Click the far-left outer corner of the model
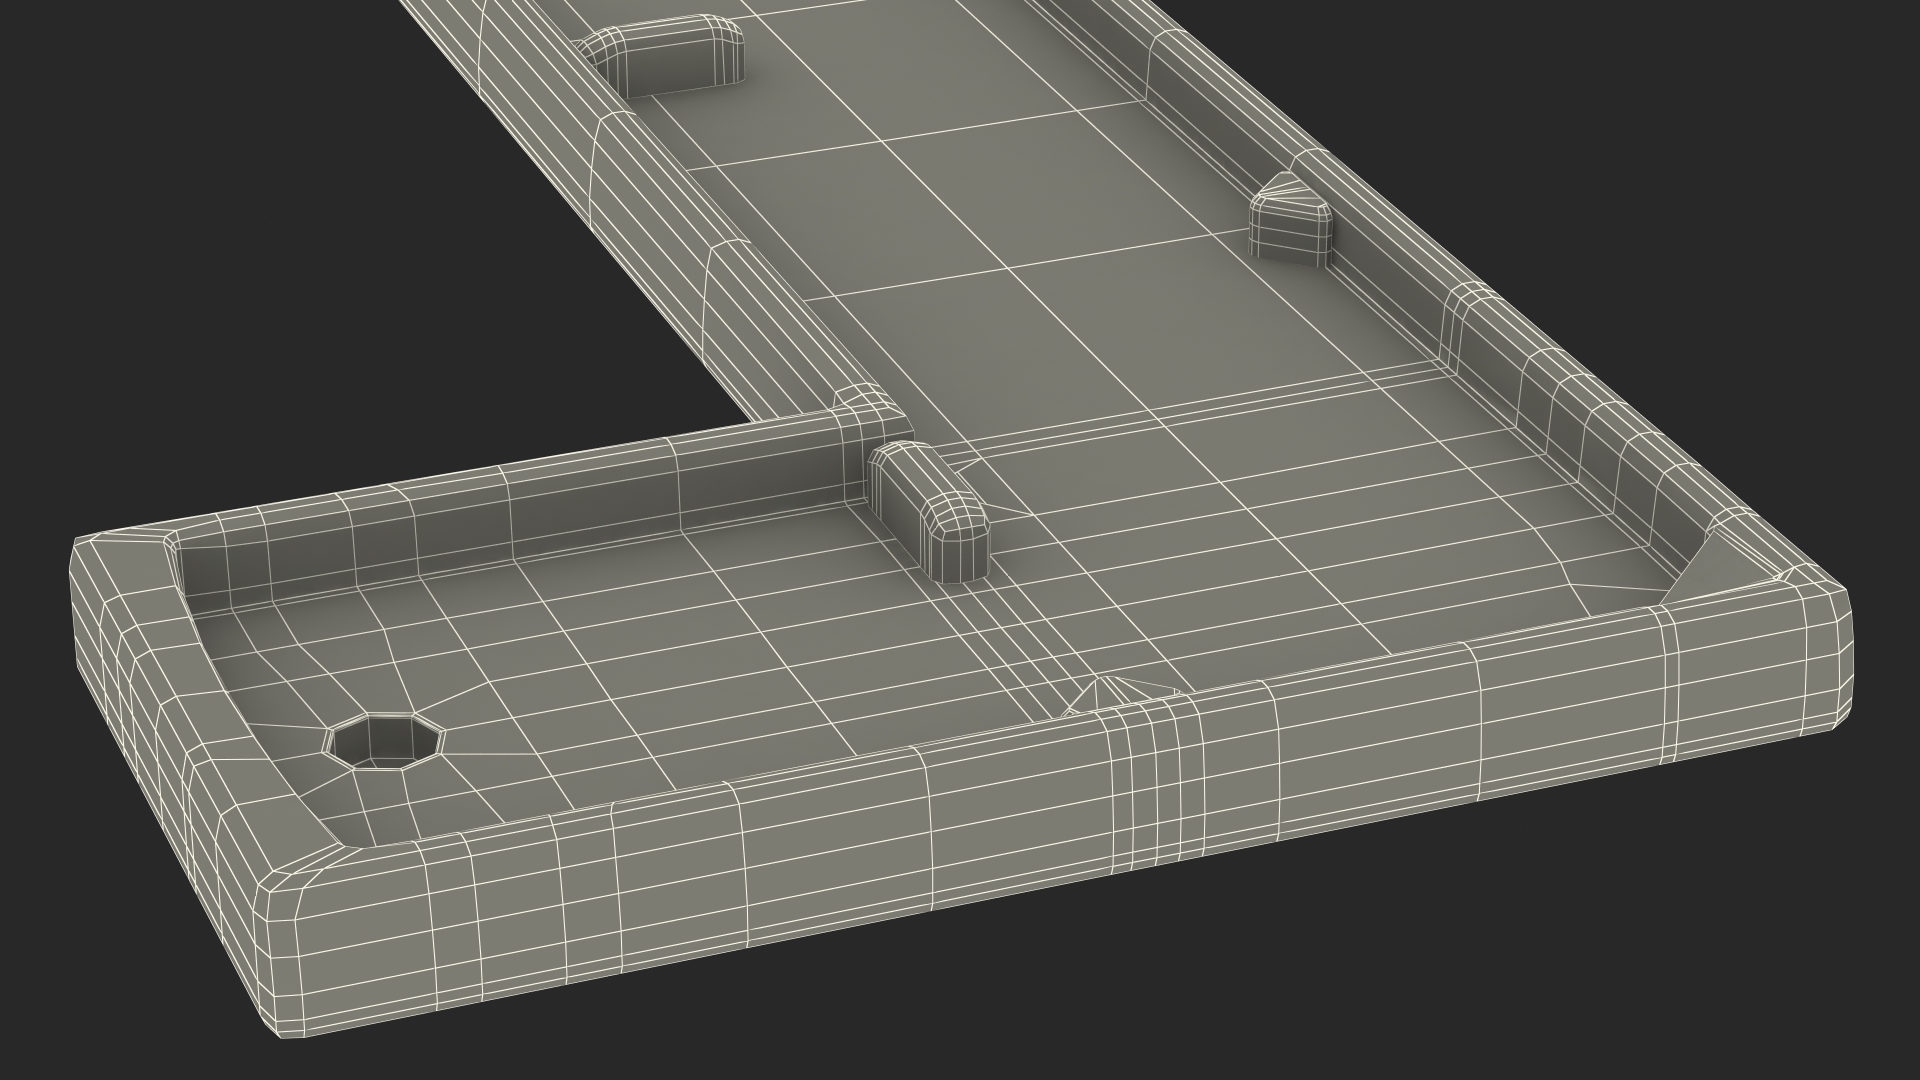Viewport: 1920px width, 1080px height. pyautogui.click(x=82, y=555)
